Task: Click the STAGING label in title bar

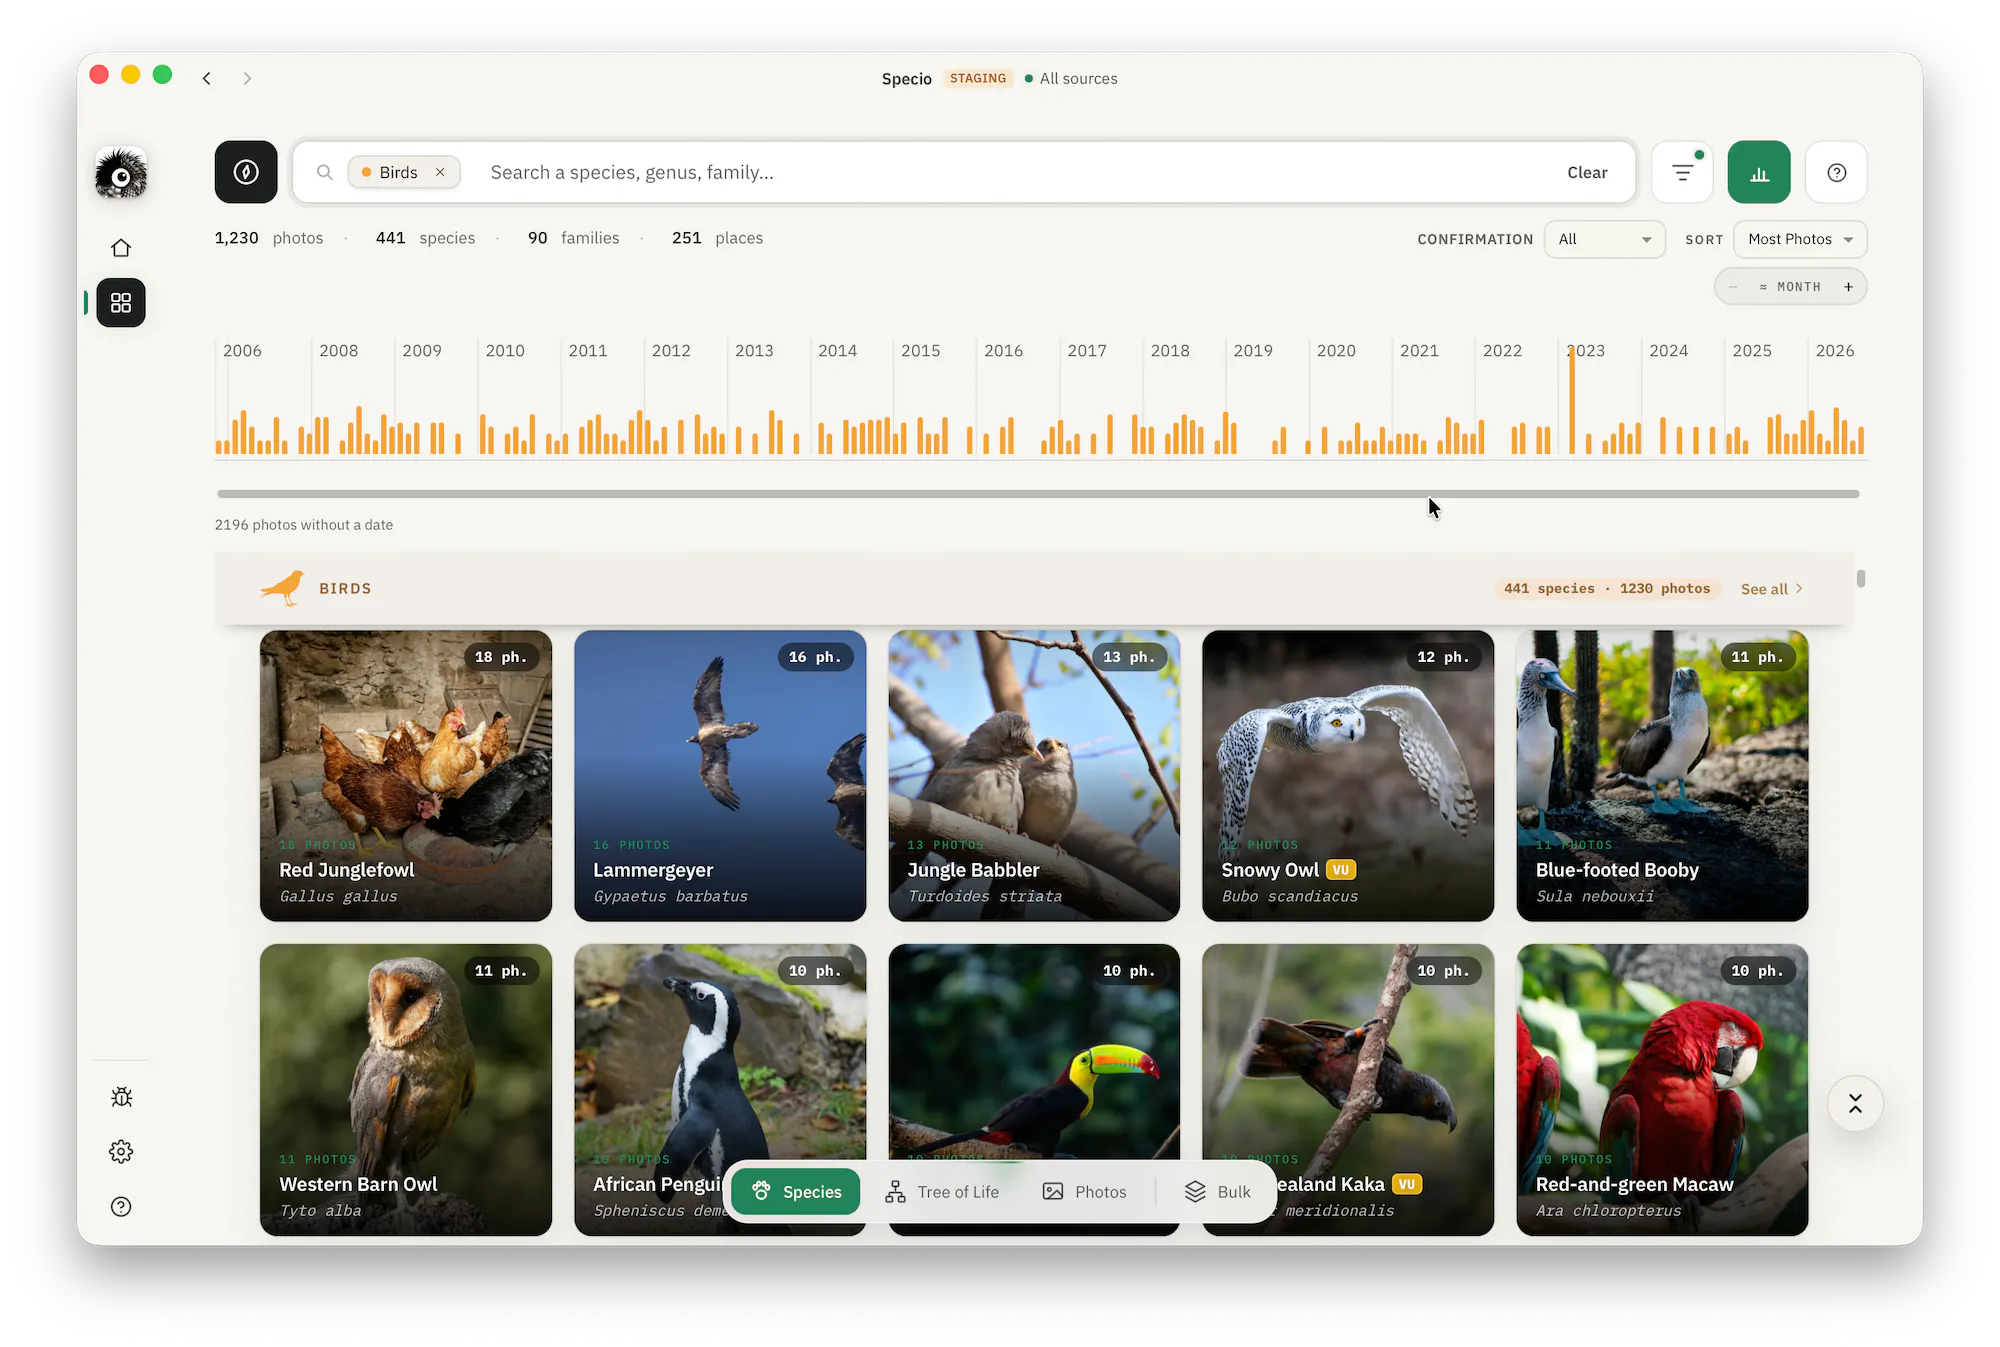Action: (978, 78)
